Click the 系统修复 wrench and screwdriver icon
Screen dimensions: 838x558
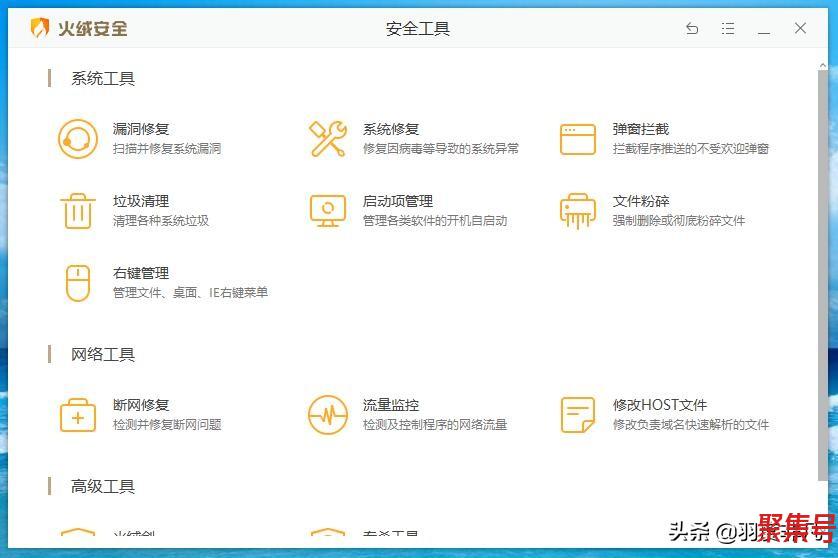tap(327, 139)
